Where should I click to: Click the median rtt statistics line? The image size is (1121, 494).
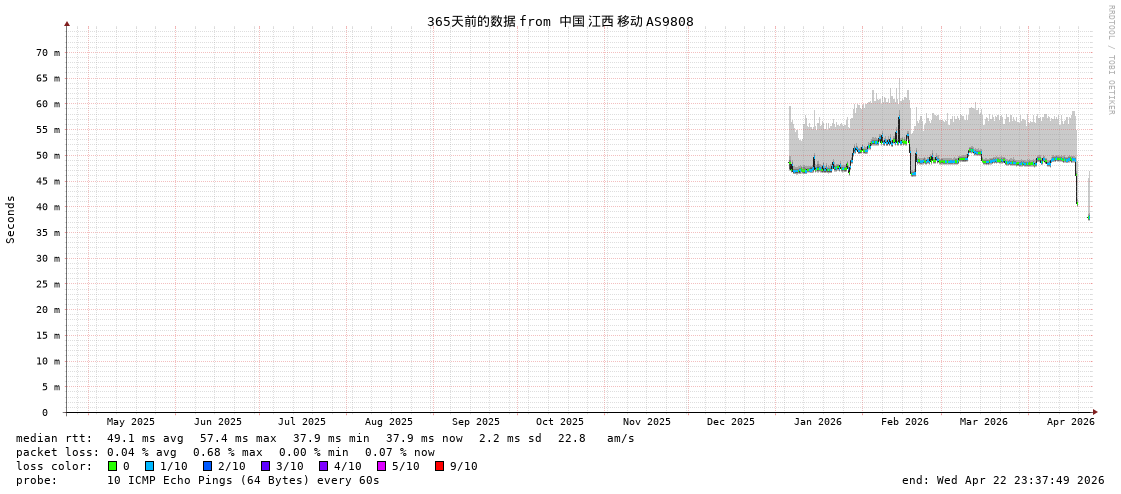pos(325,438)
